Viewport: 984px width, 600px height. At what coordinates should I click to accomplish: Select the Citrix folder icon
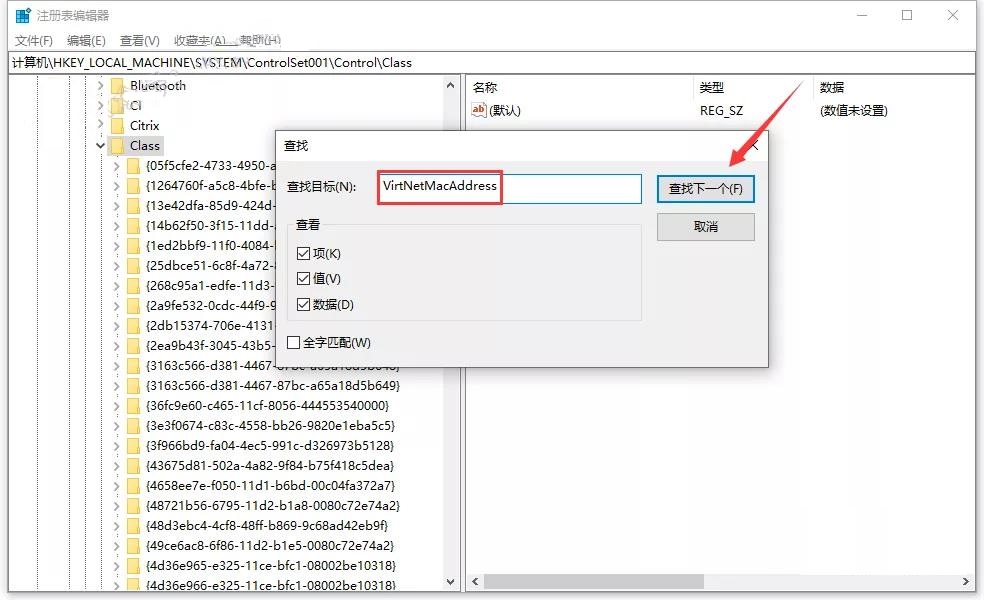tap(117, 126)
